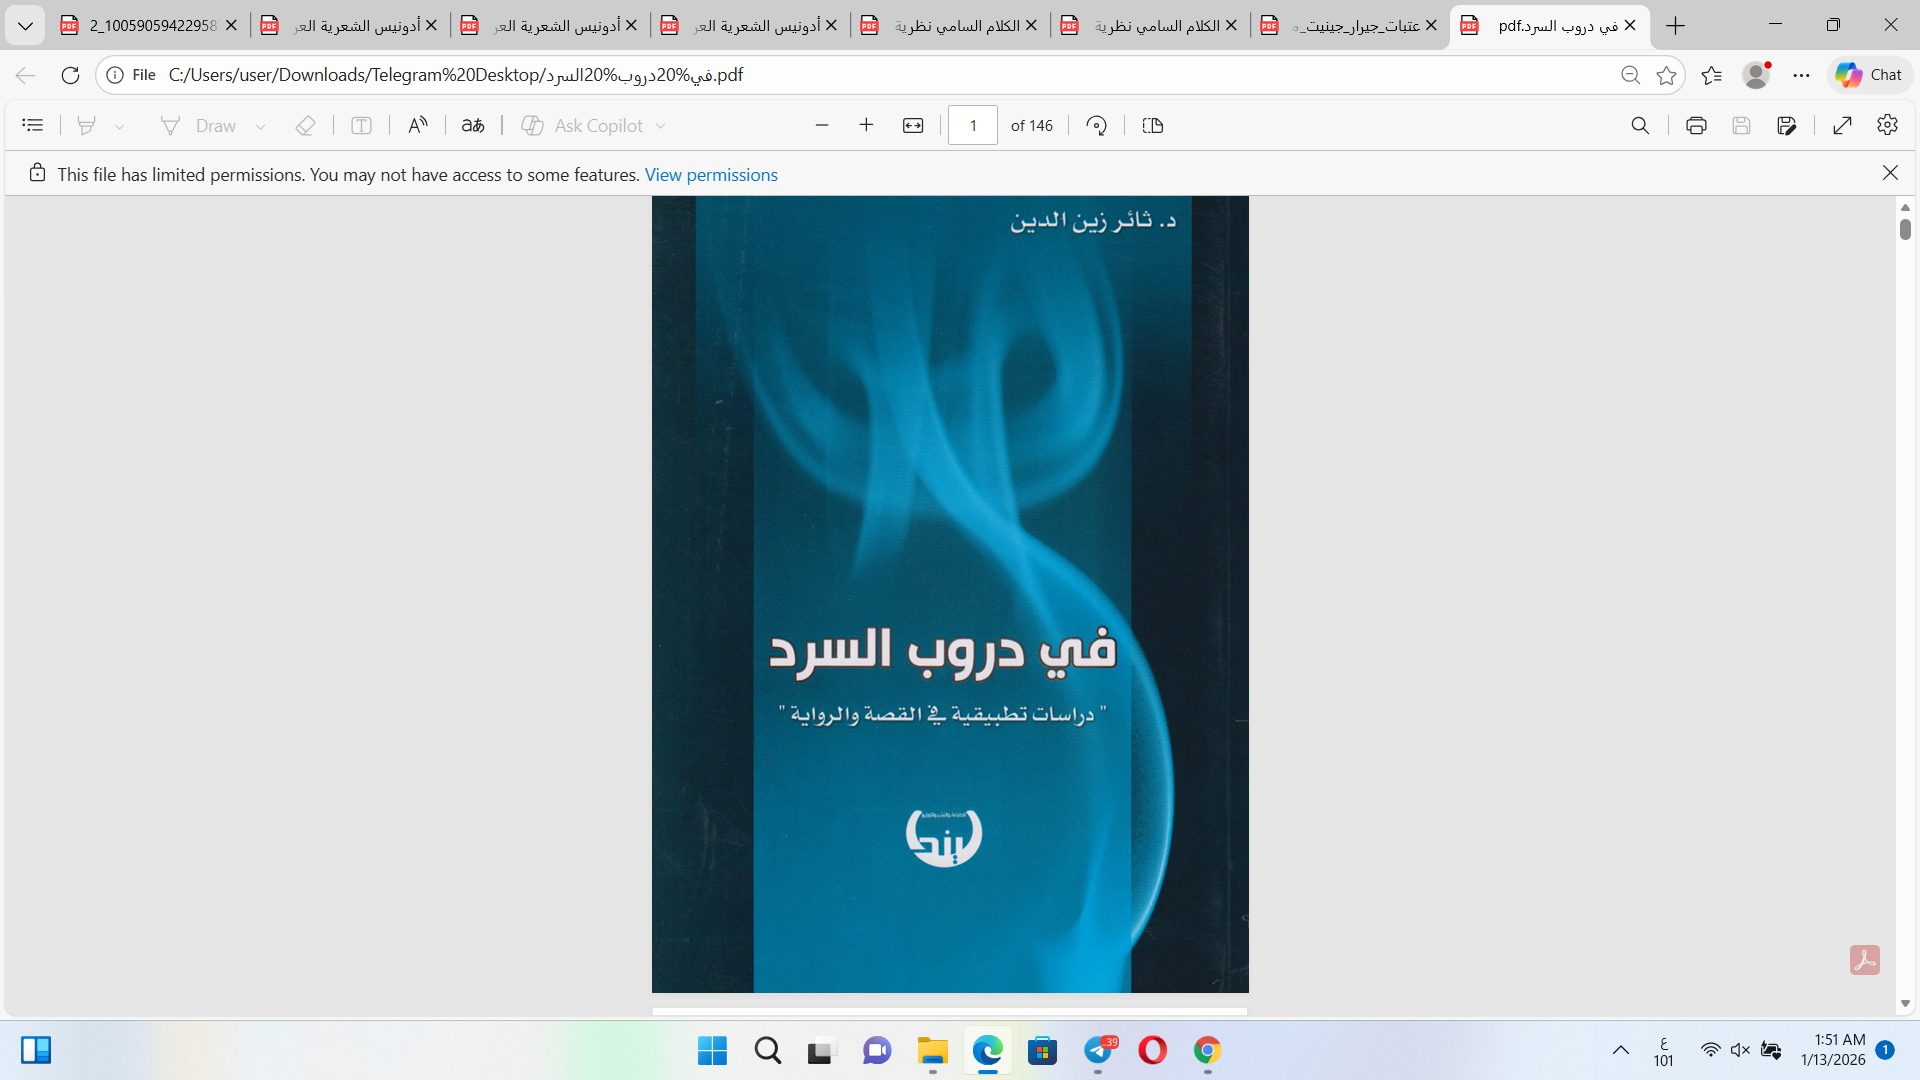Click the vertical scrollbar thumb
The image size is (1920, 1080).
click(x=1905, y=229)
